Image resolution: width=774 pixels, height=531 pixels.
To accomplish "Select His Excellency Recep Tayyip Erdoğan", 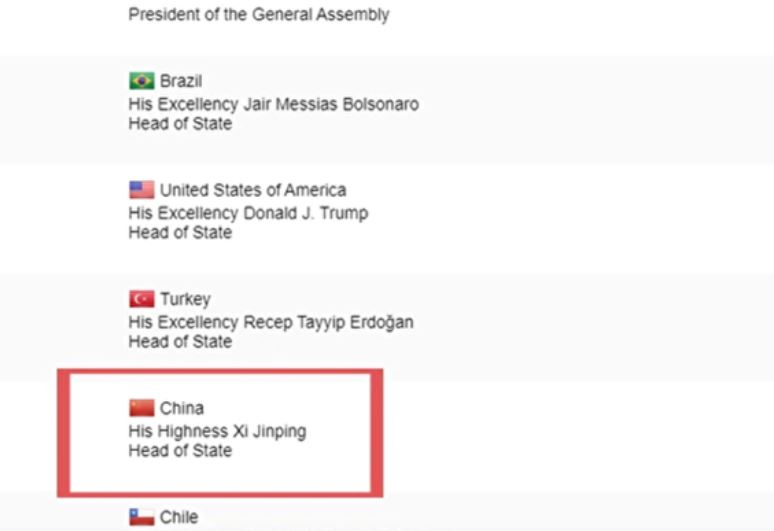I will tap(271, 322).
